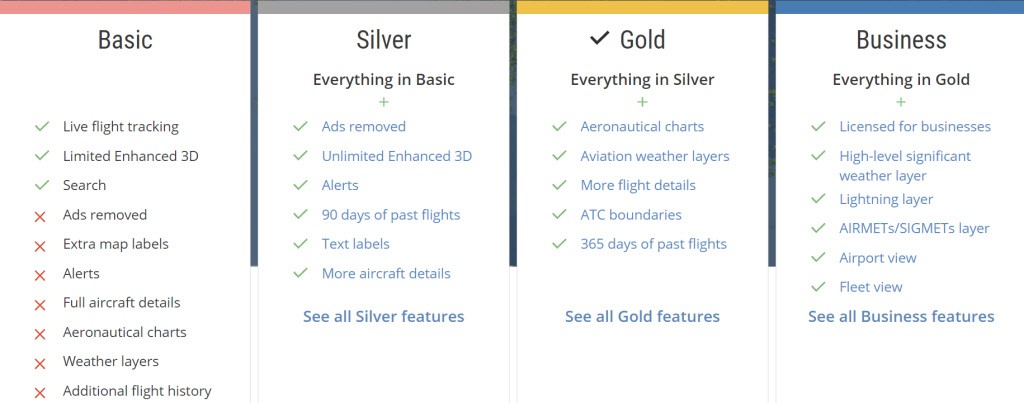Open See all Gold features link

click(642, 316)
